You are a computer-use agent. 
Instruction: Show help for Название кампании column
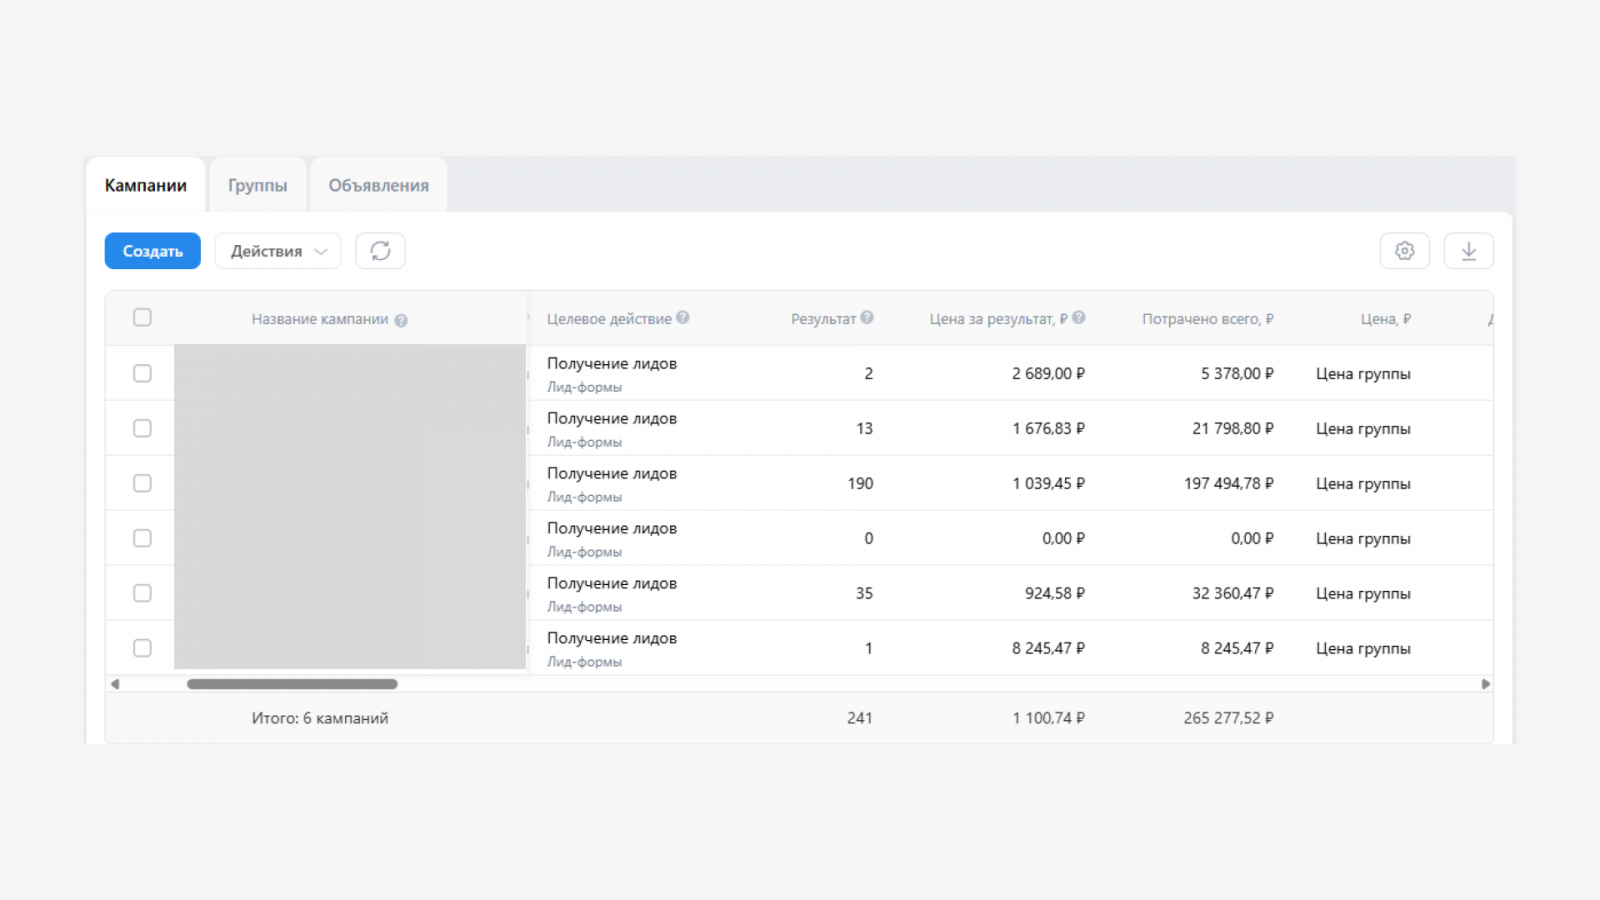tap(401, 320)
